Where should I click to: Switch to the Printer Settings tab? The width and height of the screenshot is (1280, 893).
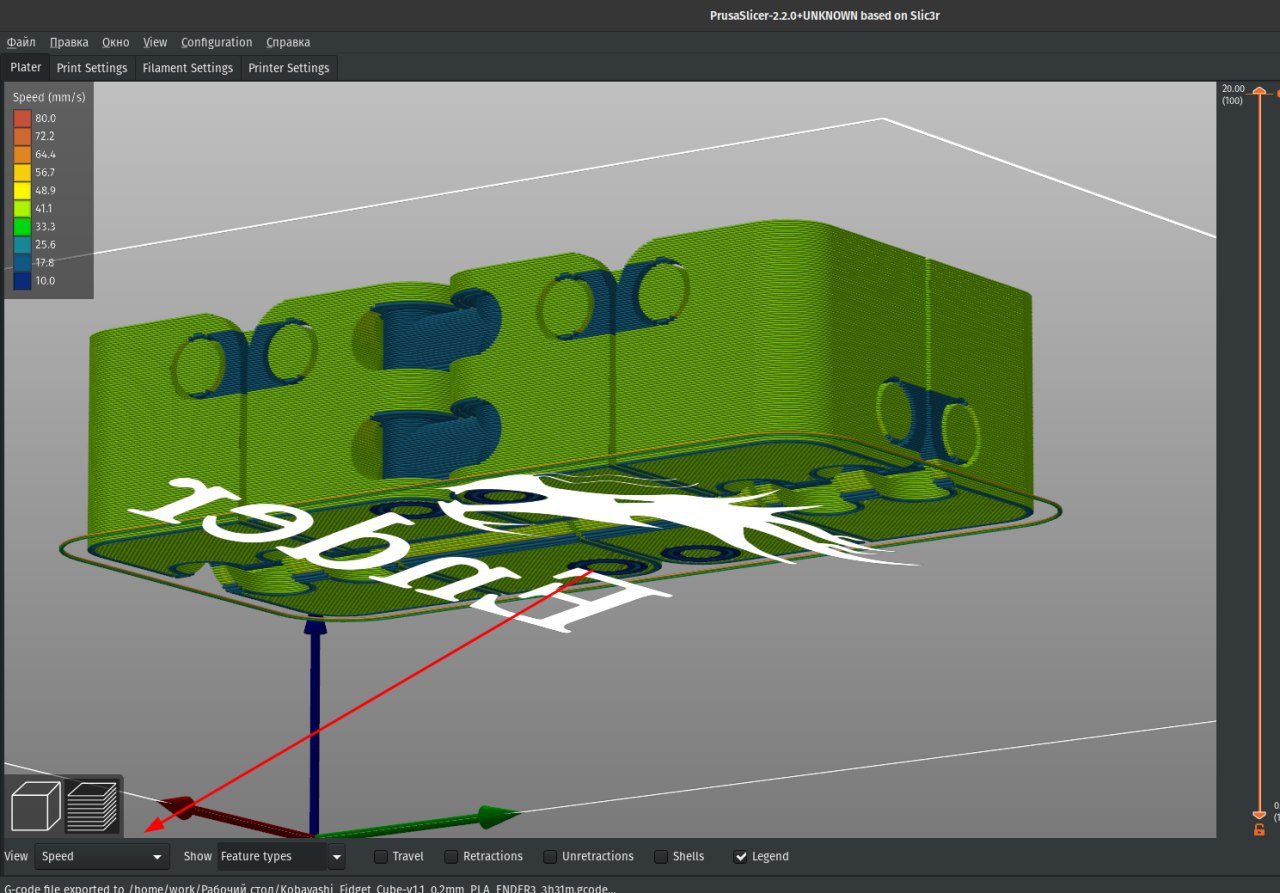coord(288,68)
